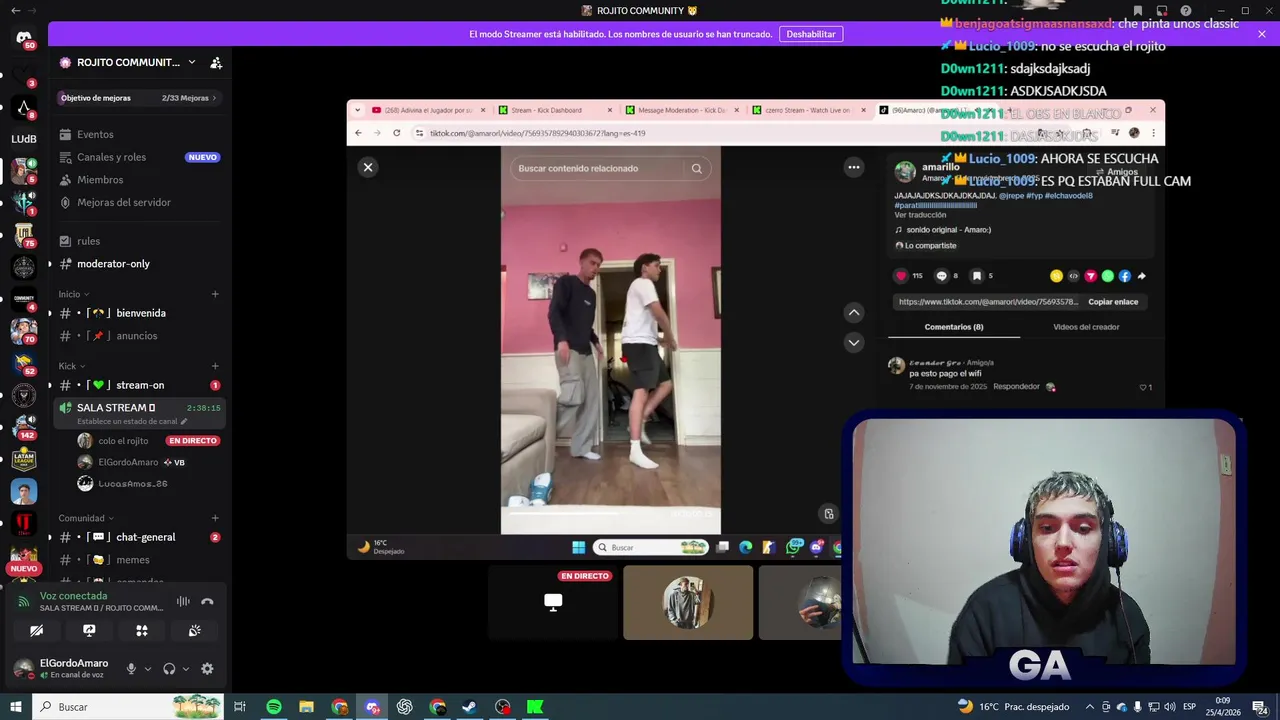The image size is (1280, 720).
Task: Select user colo el rojito in voice
Action: [x=123, y=441]
